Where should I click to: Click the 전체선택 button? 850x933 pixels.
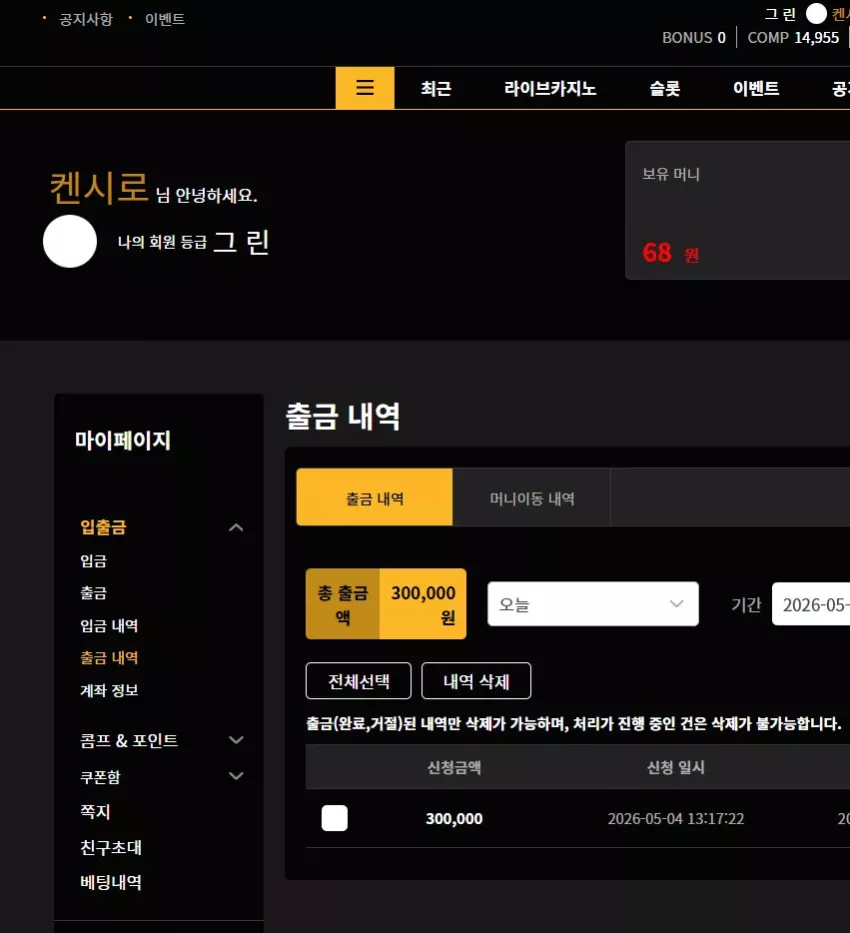point(359,681)
